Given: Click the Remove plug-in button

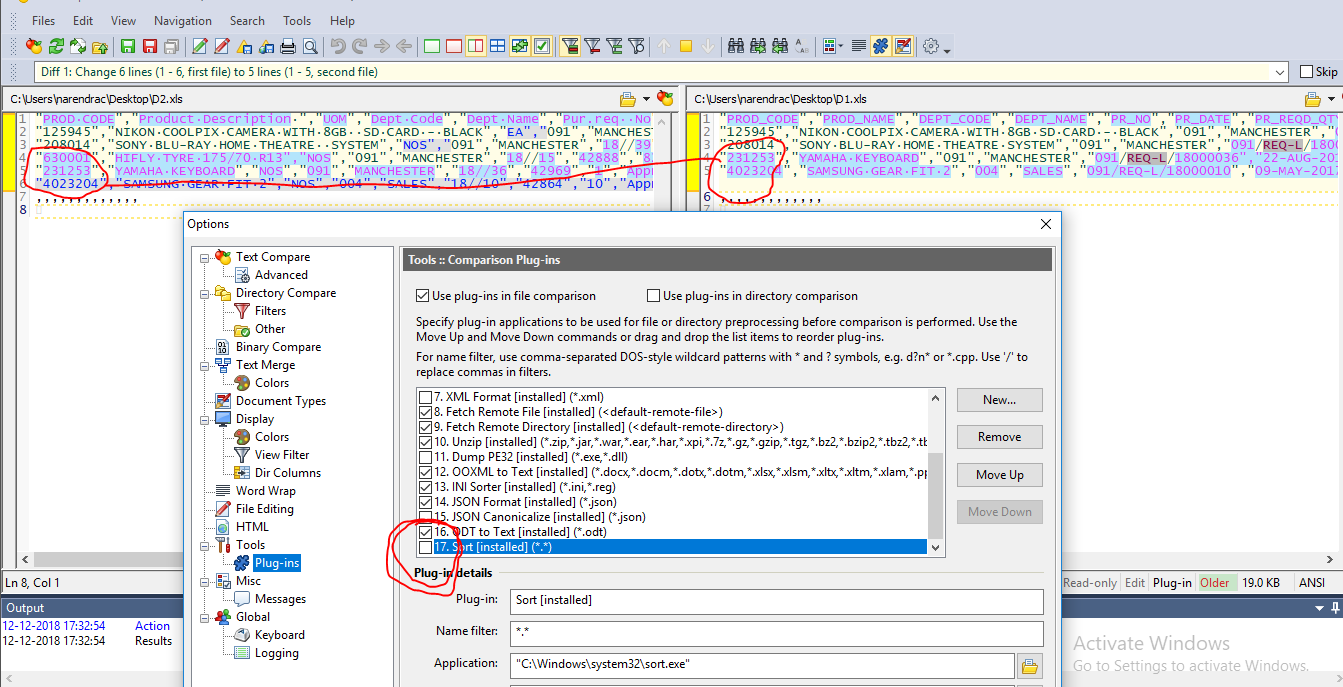Looking at the screenshot, I should coord(1000,437).
